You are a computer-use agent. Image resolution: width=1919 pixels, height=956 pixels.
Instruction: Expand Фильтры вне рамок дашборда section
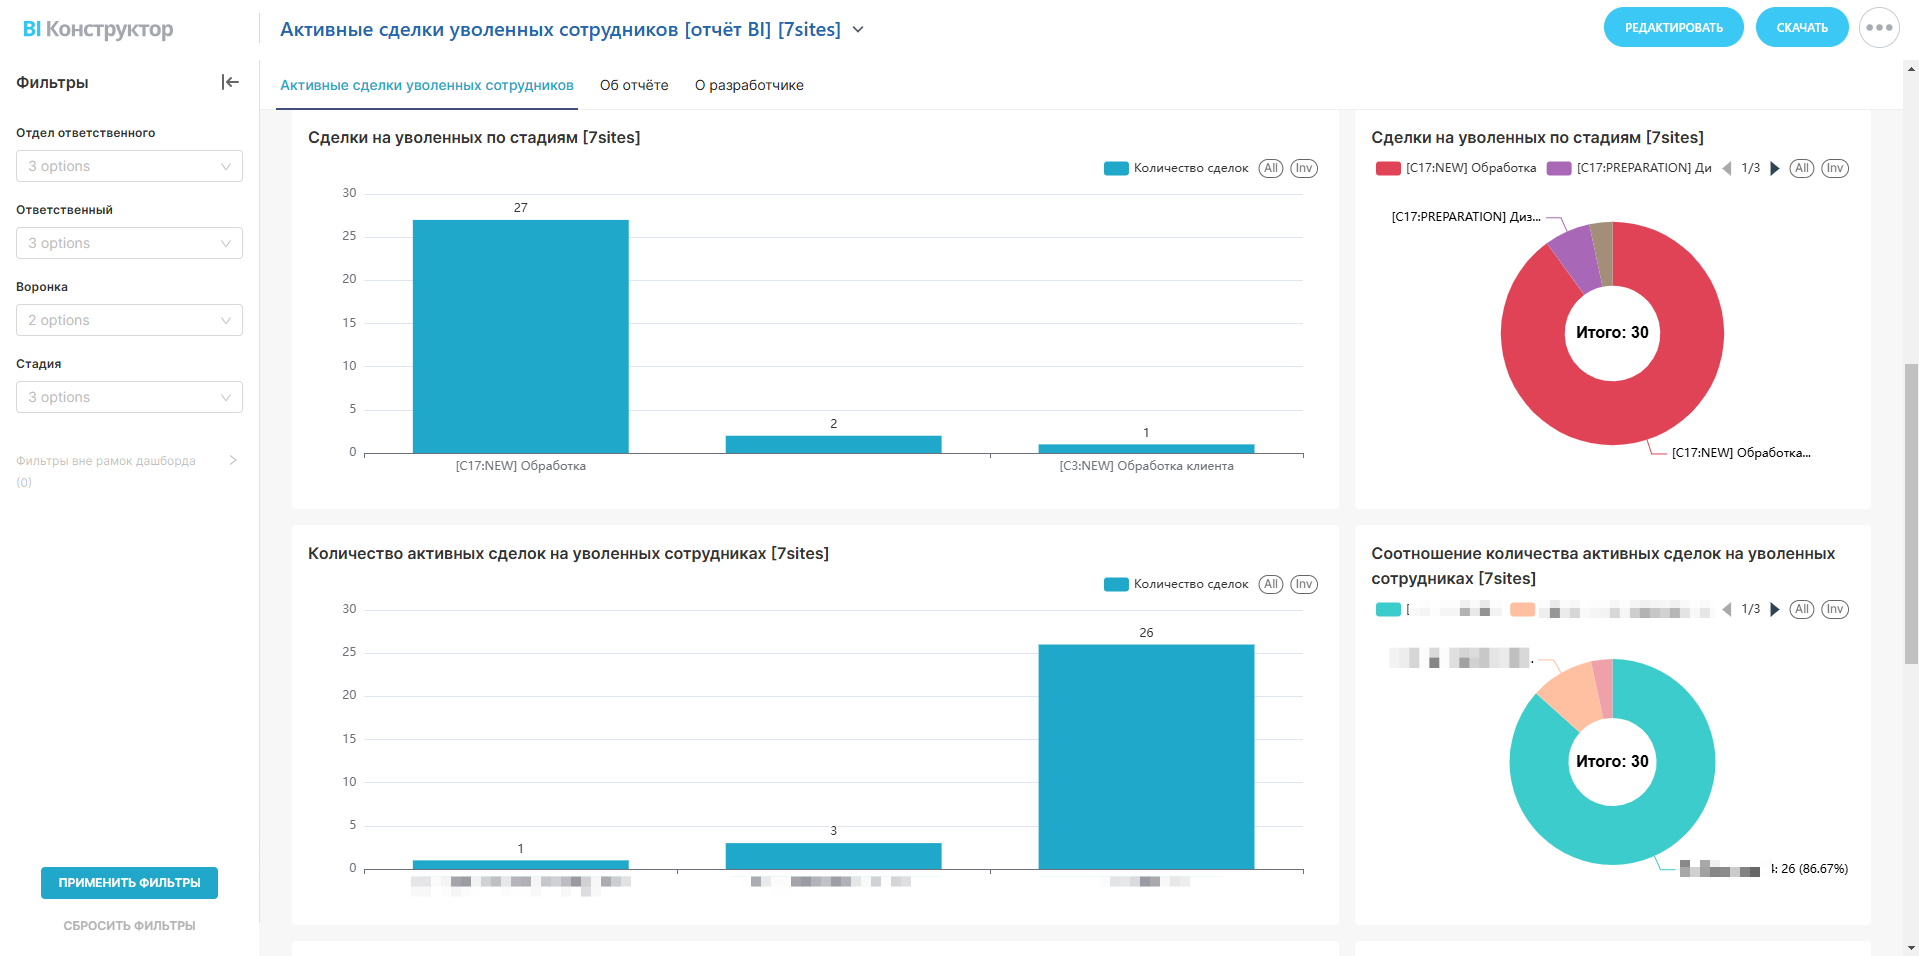232,461
